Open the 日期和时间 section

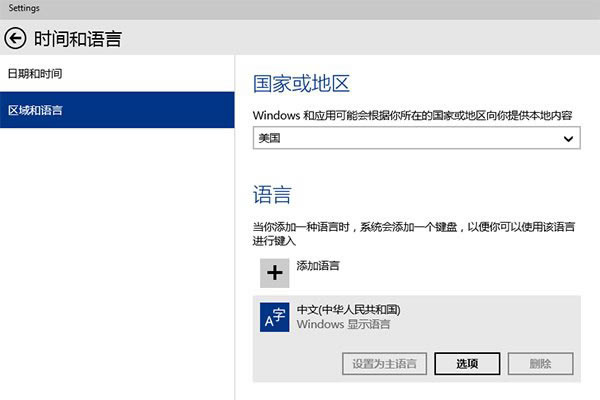pos(117,73)
